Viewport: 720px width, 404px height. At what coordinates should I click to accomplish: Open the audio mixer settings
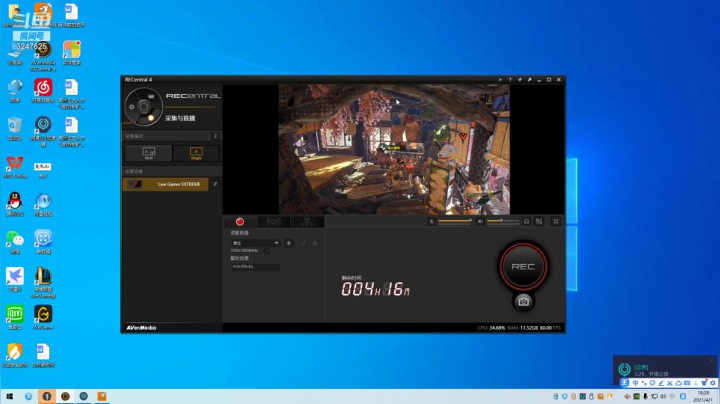539,221
